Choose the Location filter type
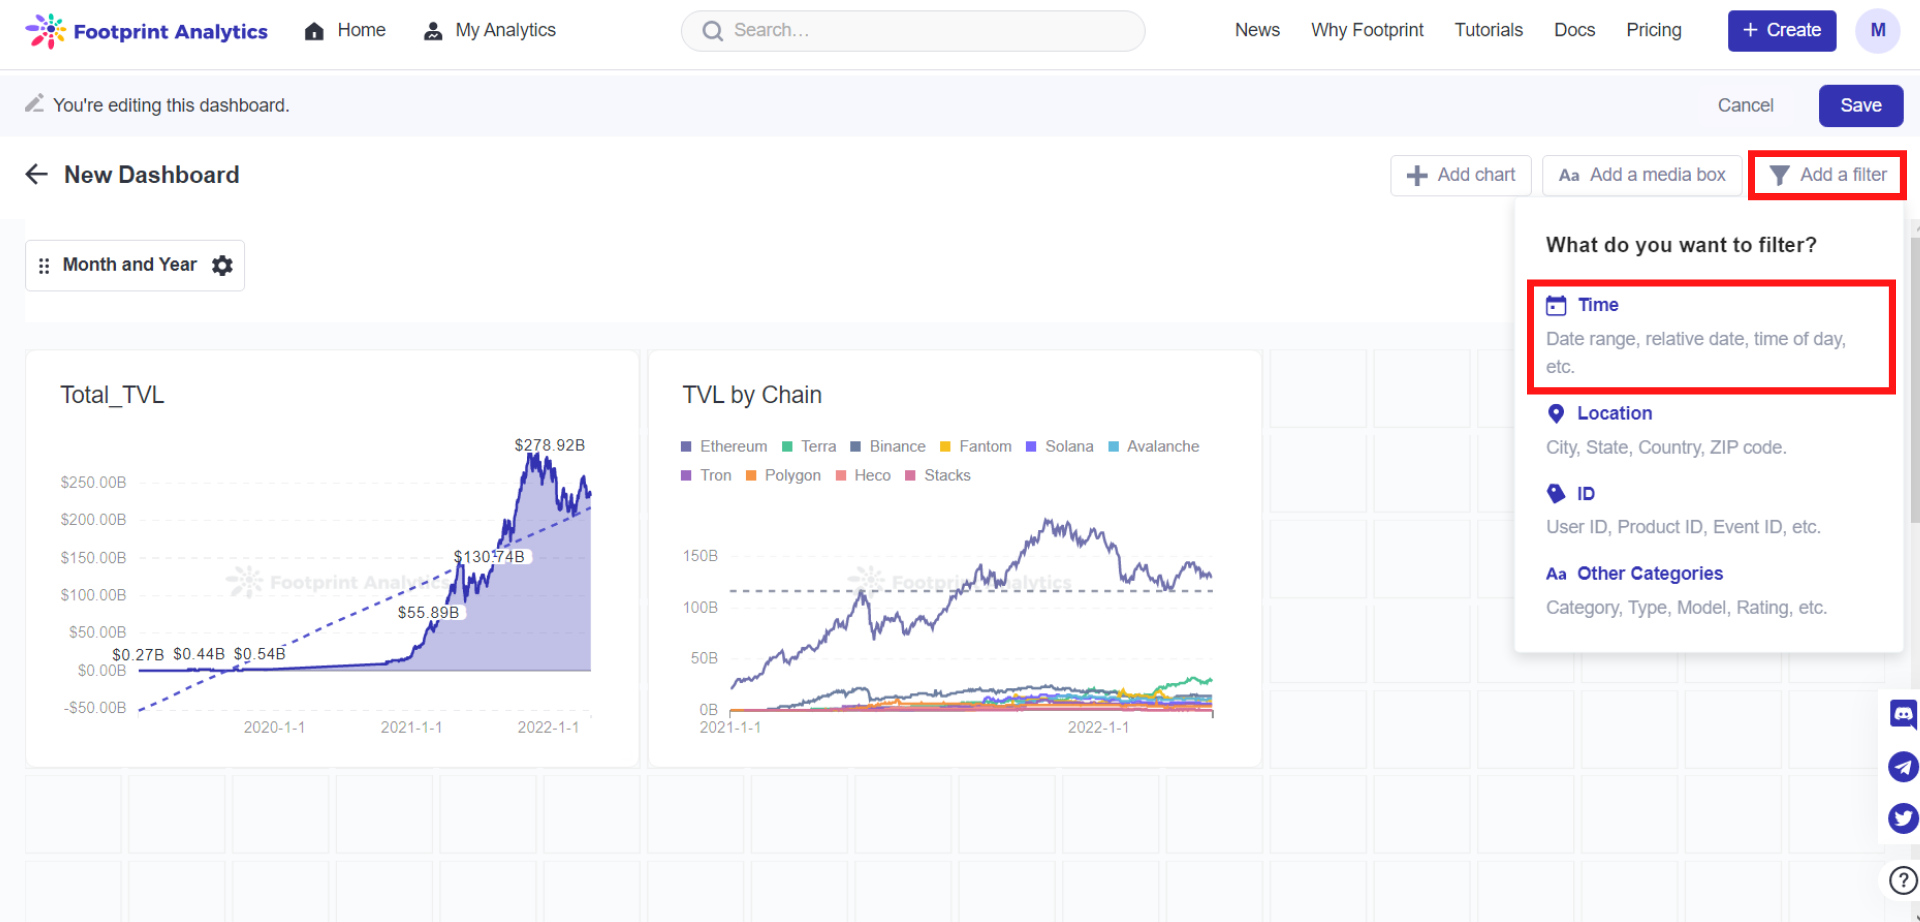 point(1614,414)
